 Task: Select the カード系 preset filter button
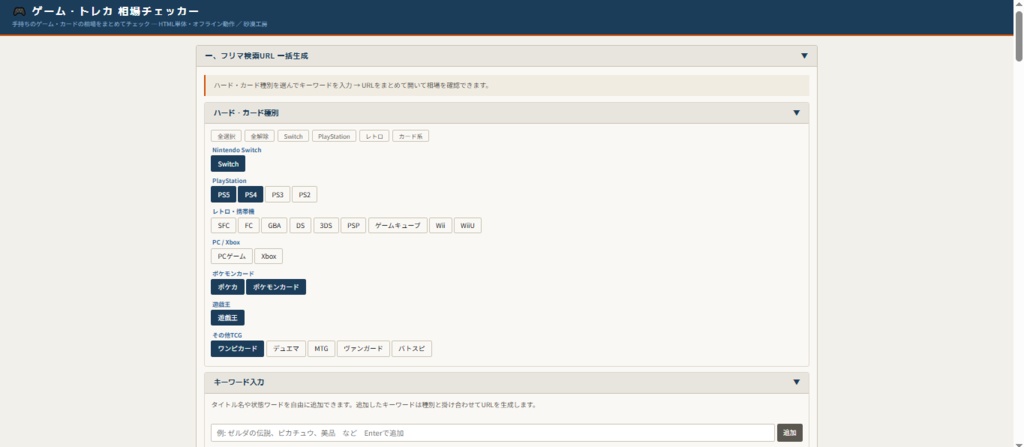(410, 137)
